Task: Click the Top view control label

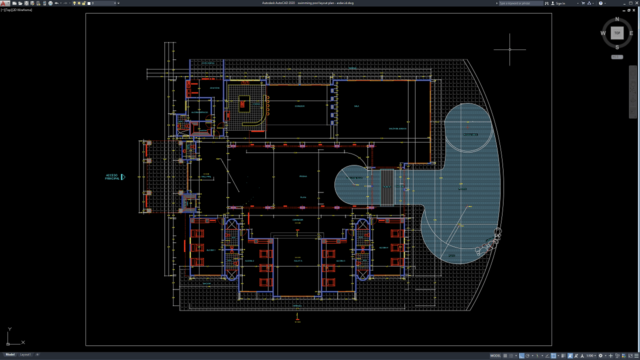Action: [x=7, y=10]
